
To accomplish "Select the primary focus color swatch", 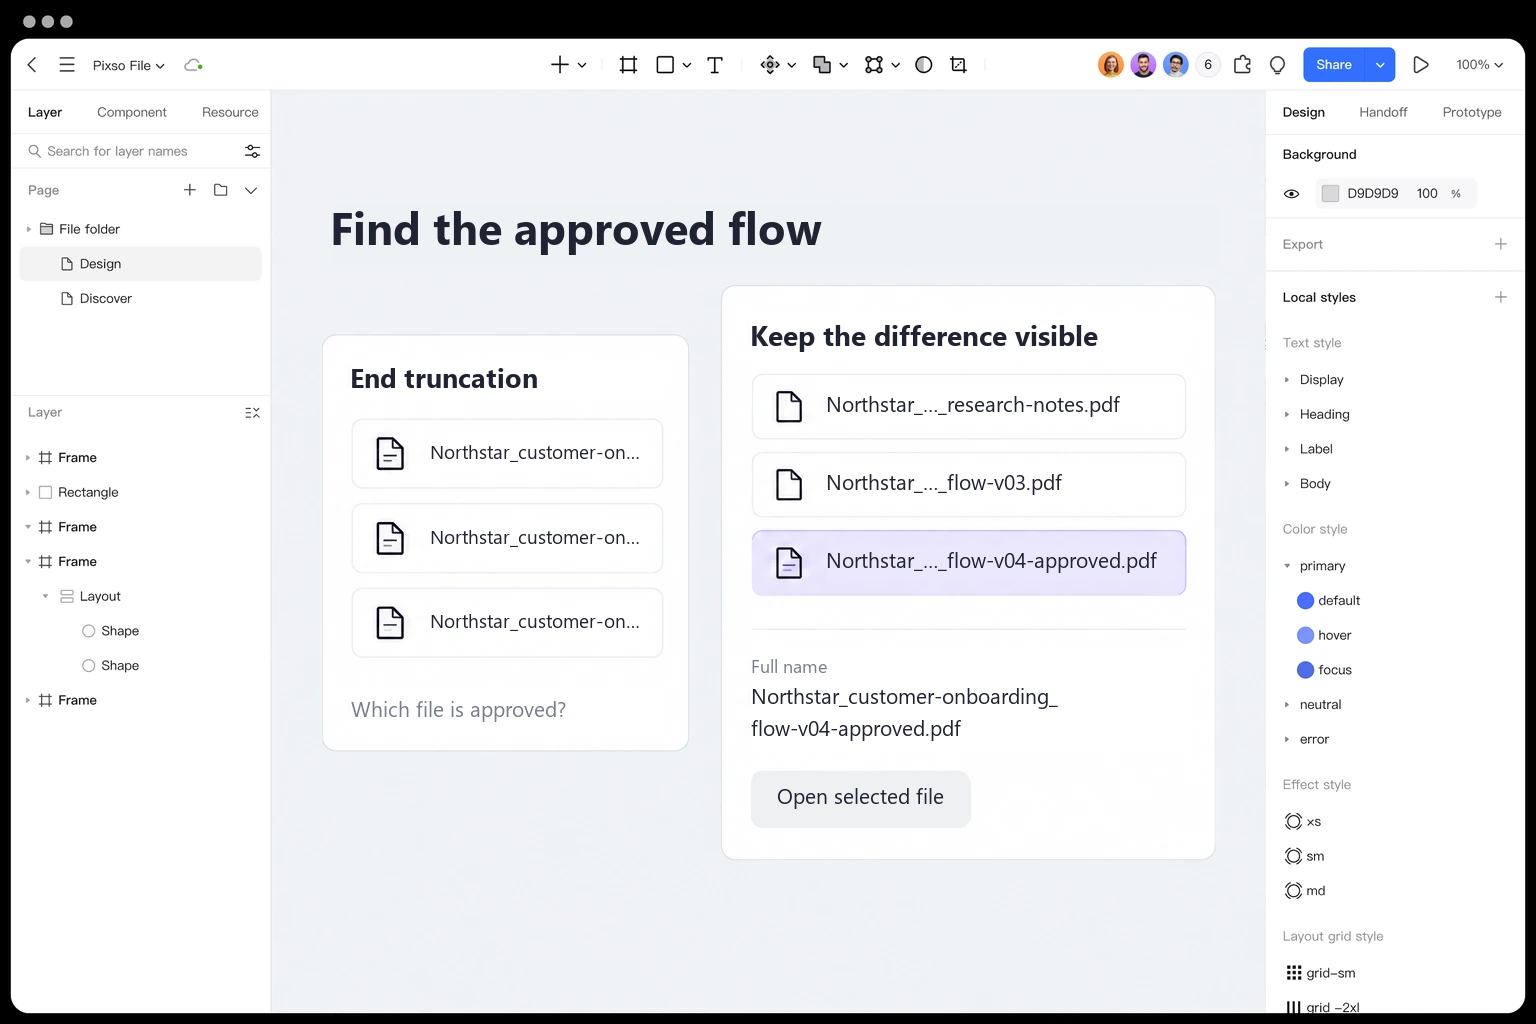I will click(1305, 670).
